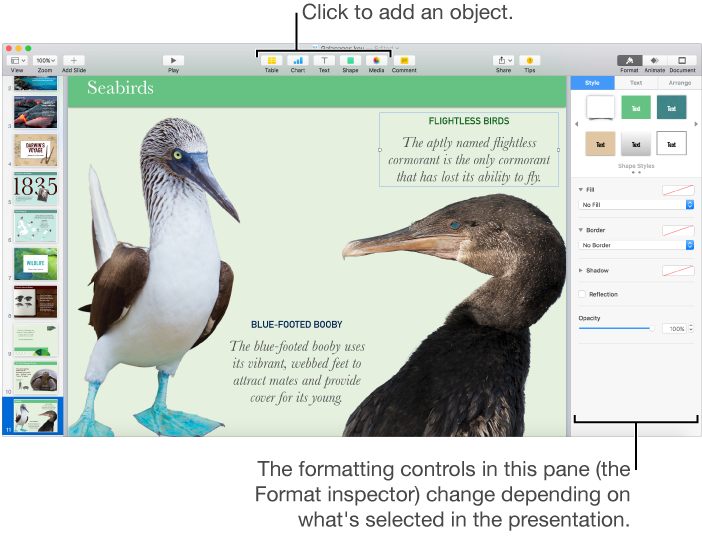
Task: Open the Zoom 100% dropdown
Action: [45, 60]
